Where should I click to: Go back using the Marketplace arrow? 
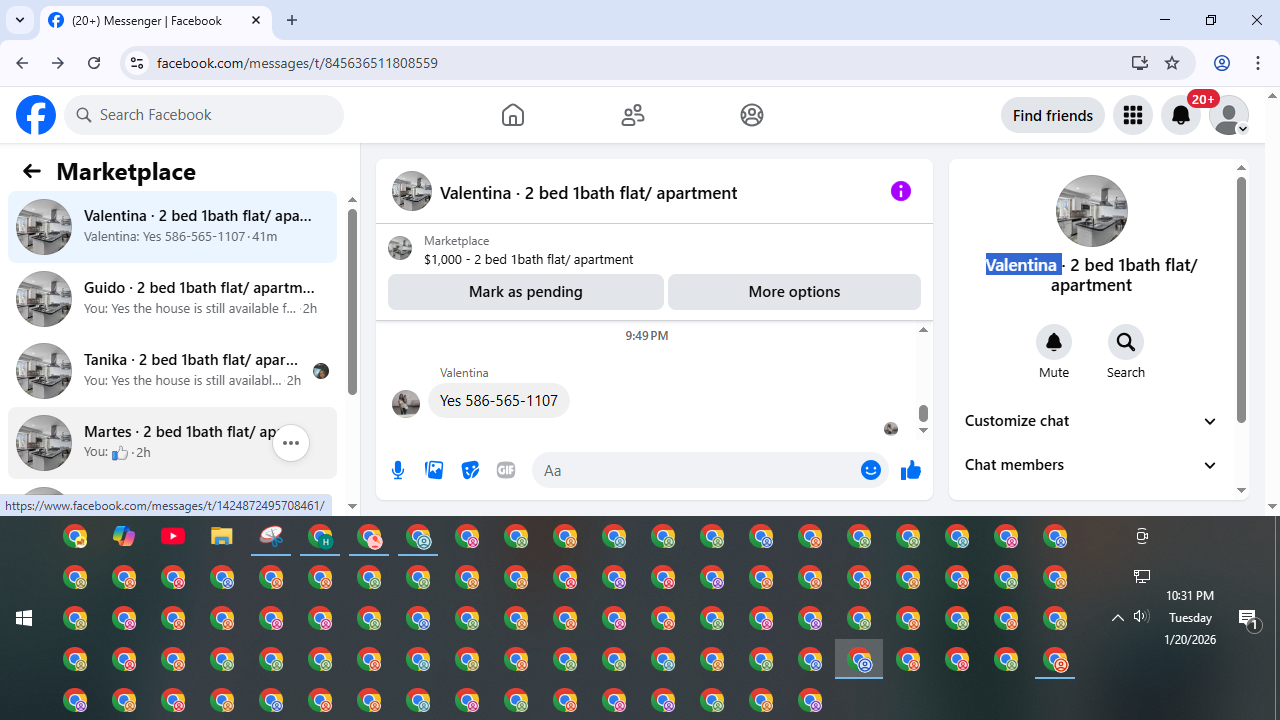pyautogui.click(x=32, y=171)
